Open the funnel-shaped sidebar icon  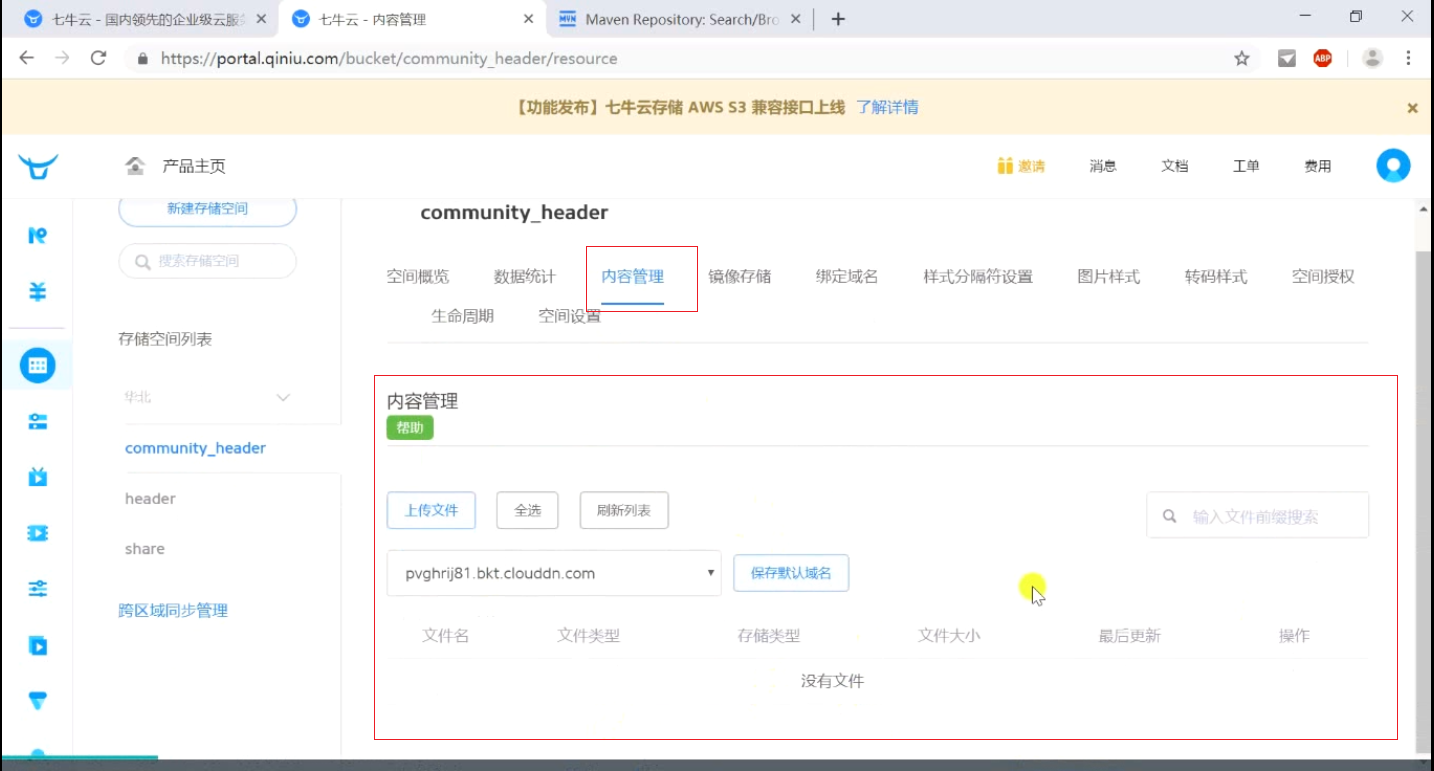pyautogui.click(x=38, y=701)
